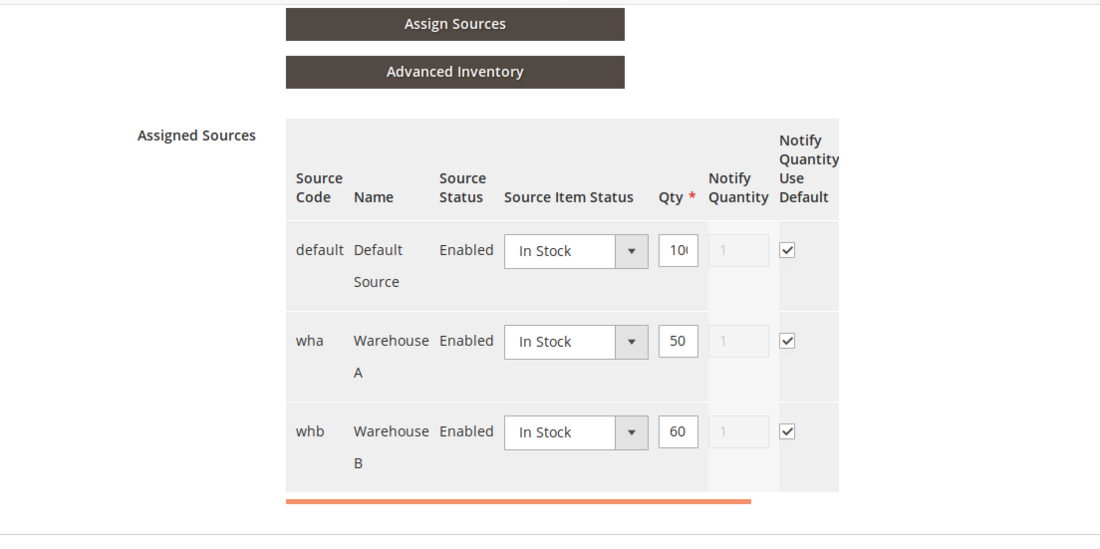Open Warehouse B Source Item Status dropdown

(x=575, y=433)
